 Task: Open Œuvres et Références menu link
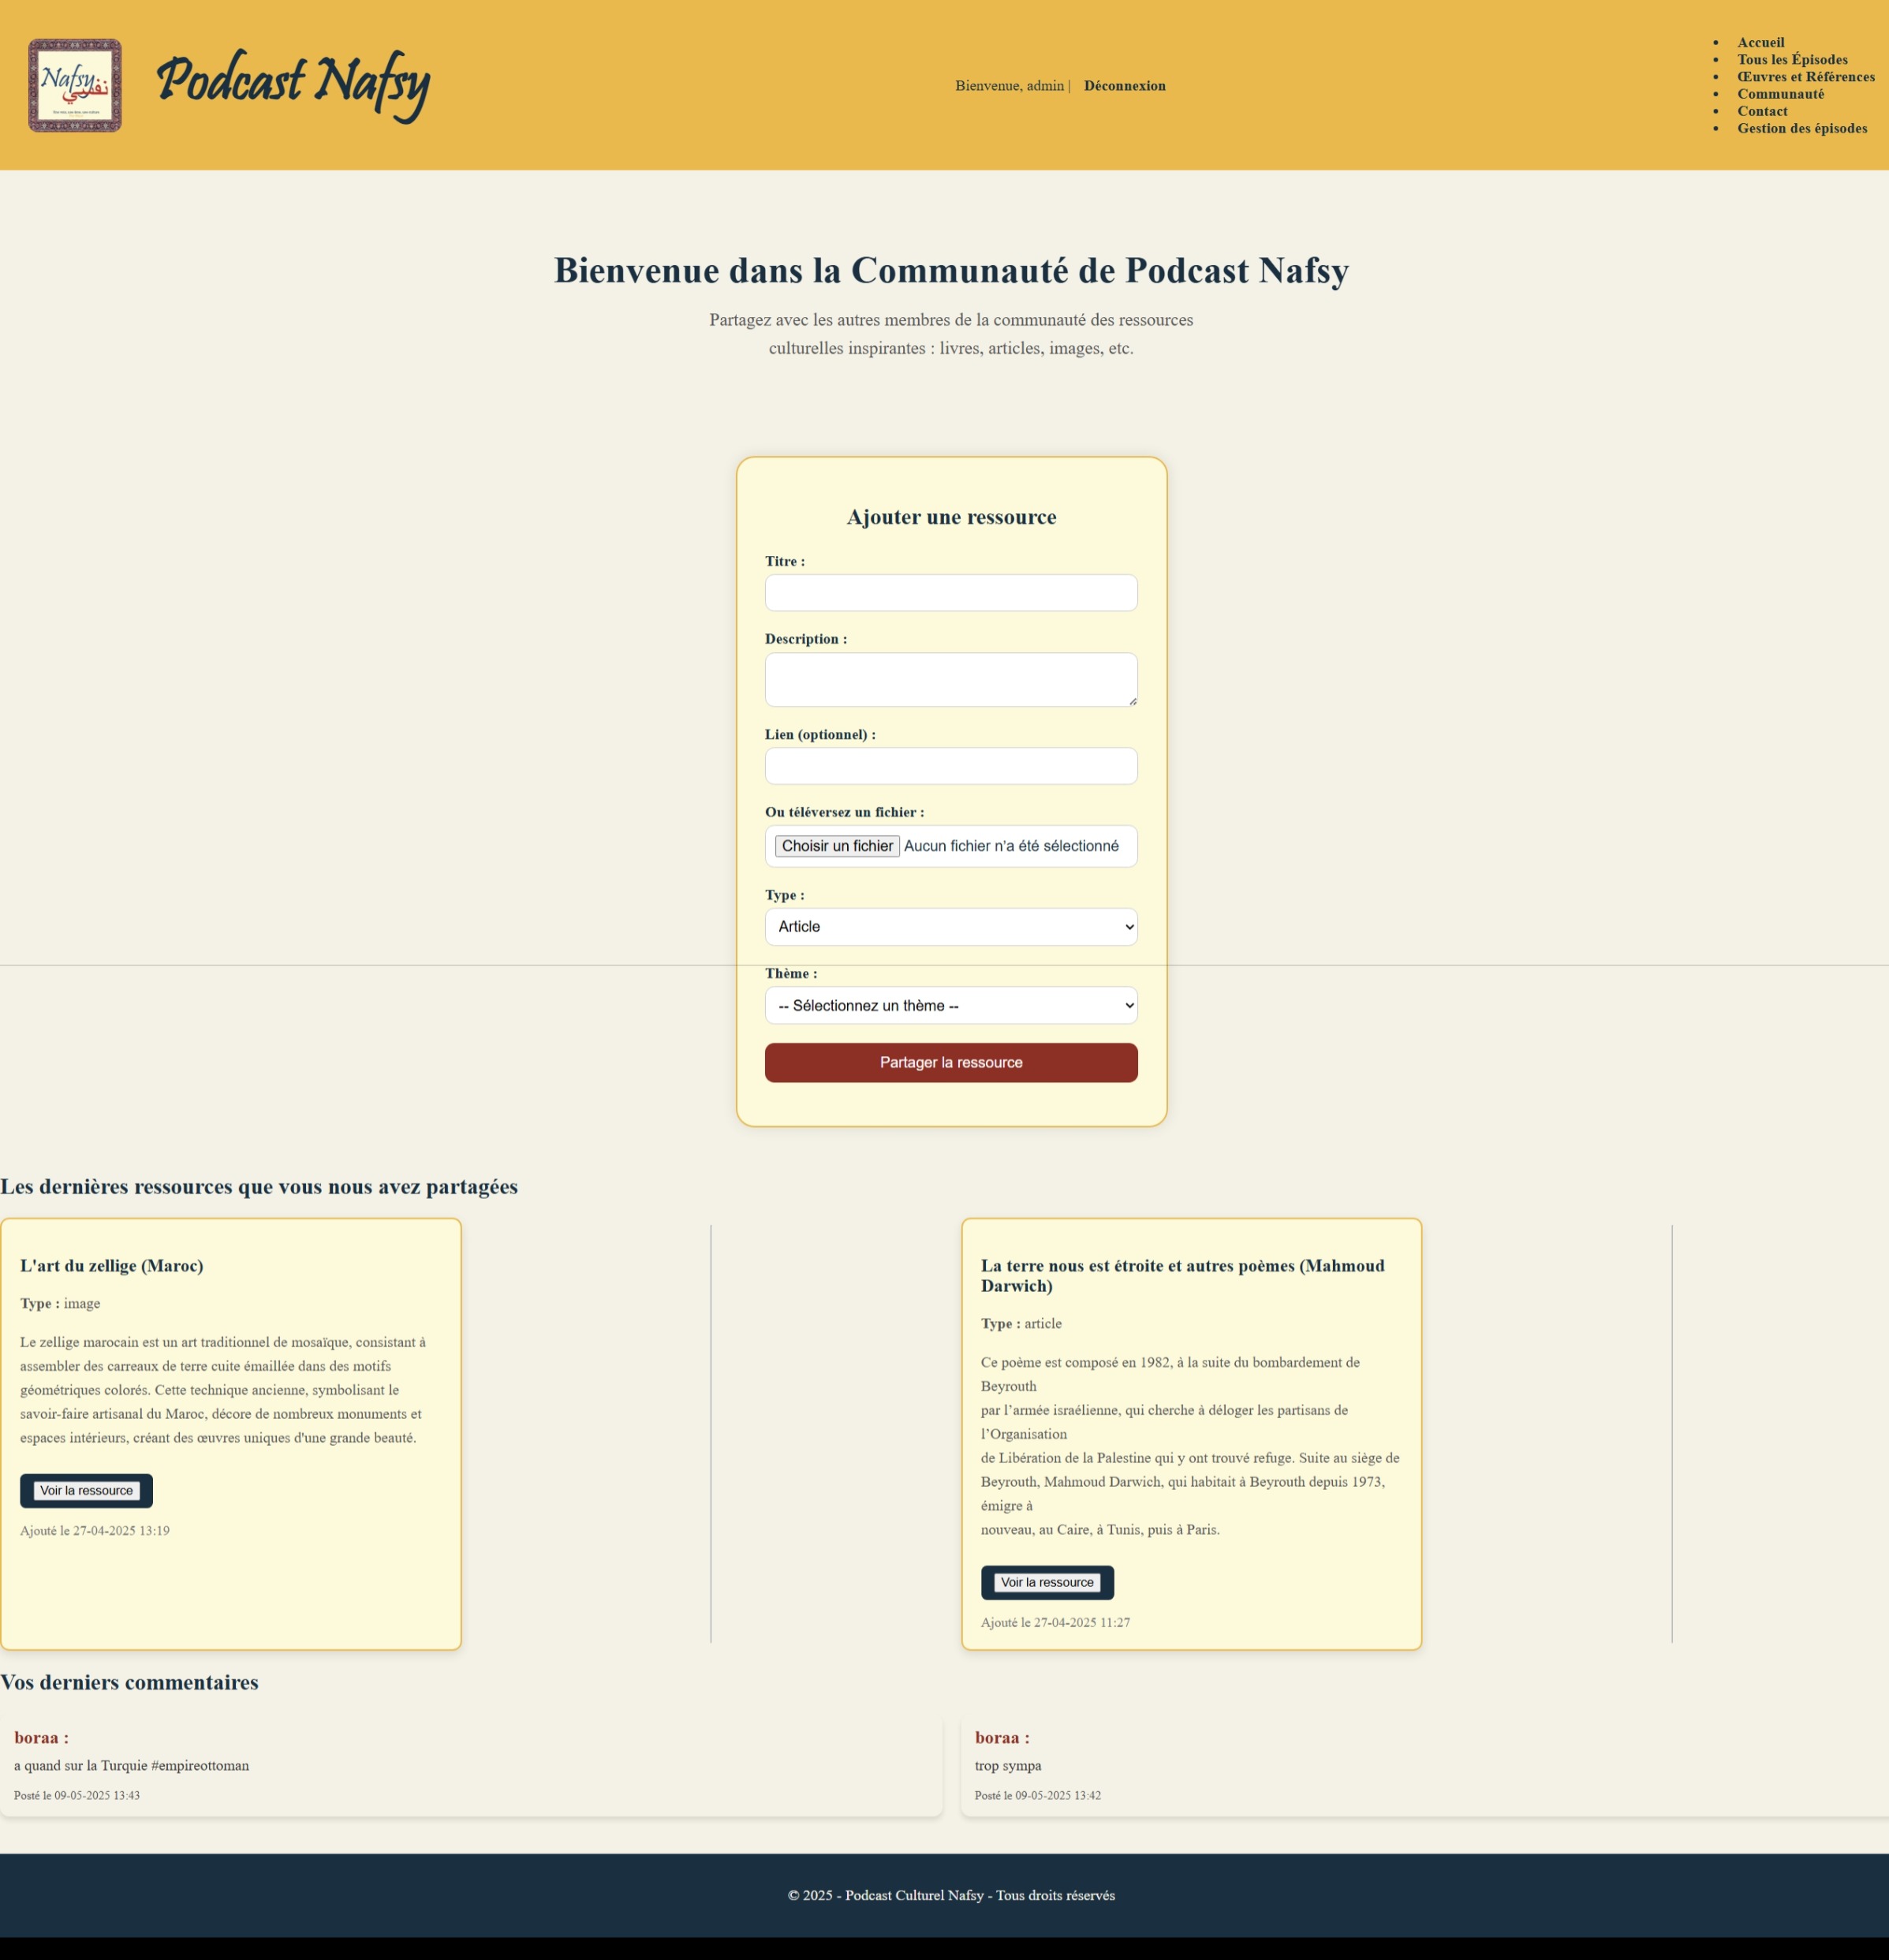click(1805, 77)
